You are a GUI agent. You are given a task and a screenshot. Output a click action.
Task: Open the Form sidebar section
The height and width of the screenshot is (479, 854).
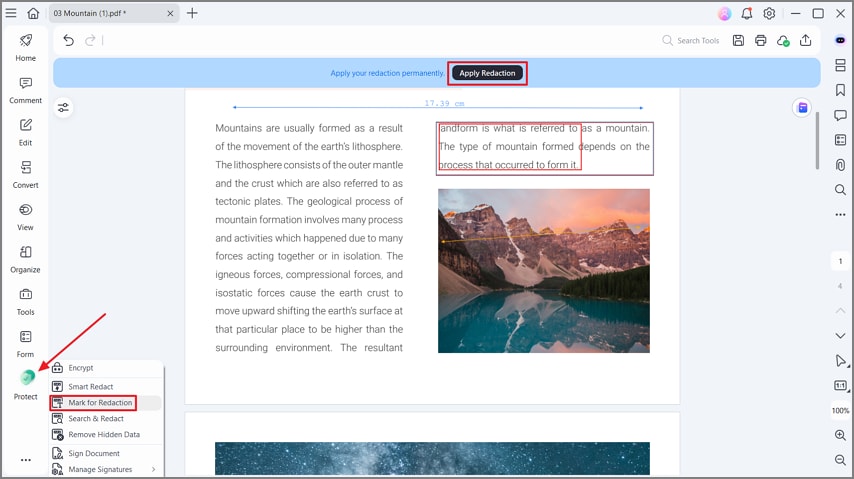point(26,344)
